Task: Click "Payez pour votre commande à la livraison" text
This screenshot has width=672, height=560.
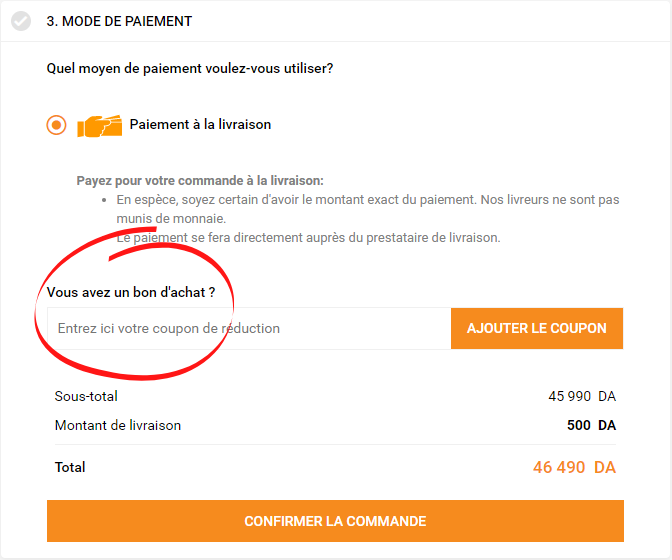Action: 200,181
